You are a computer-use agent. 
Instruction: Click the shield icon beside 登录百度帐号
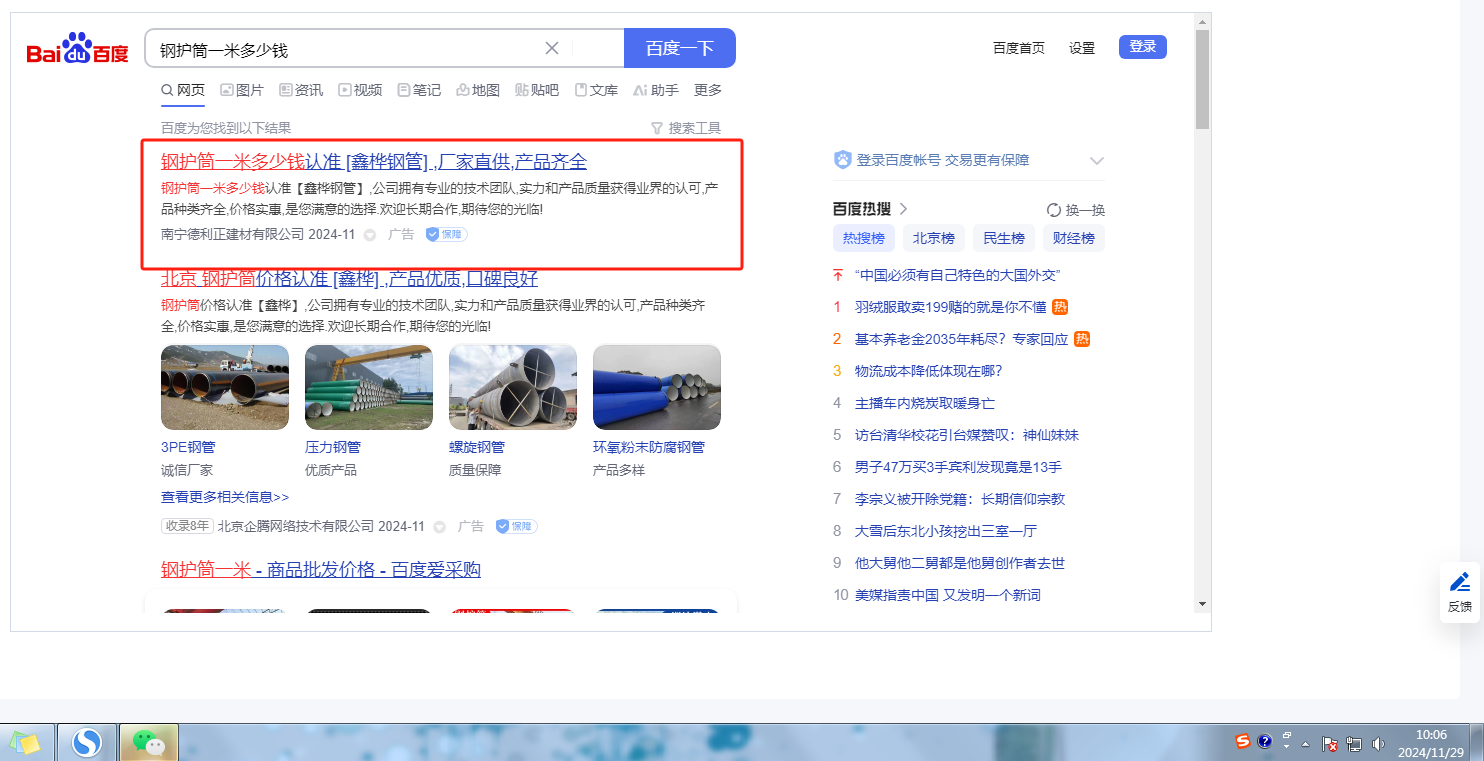pos(842,160)
